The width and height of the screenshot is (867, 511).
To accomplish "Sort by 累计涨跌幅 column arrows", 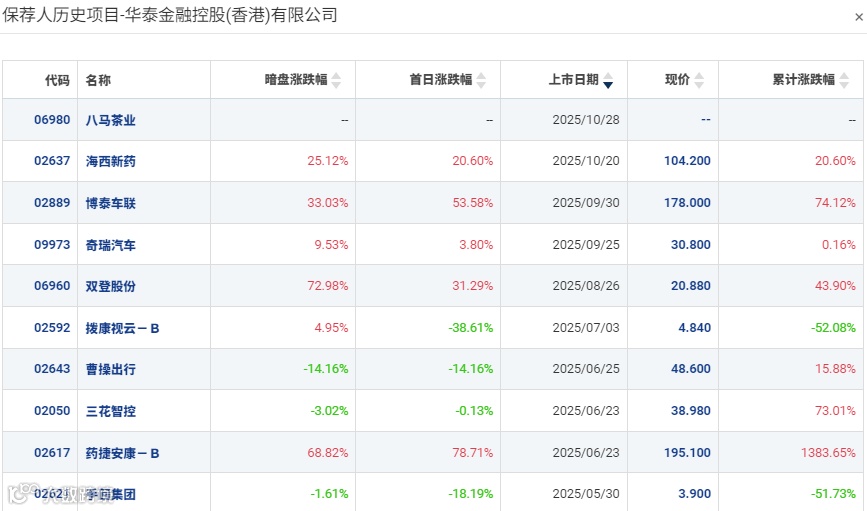I will pos(844,80).
